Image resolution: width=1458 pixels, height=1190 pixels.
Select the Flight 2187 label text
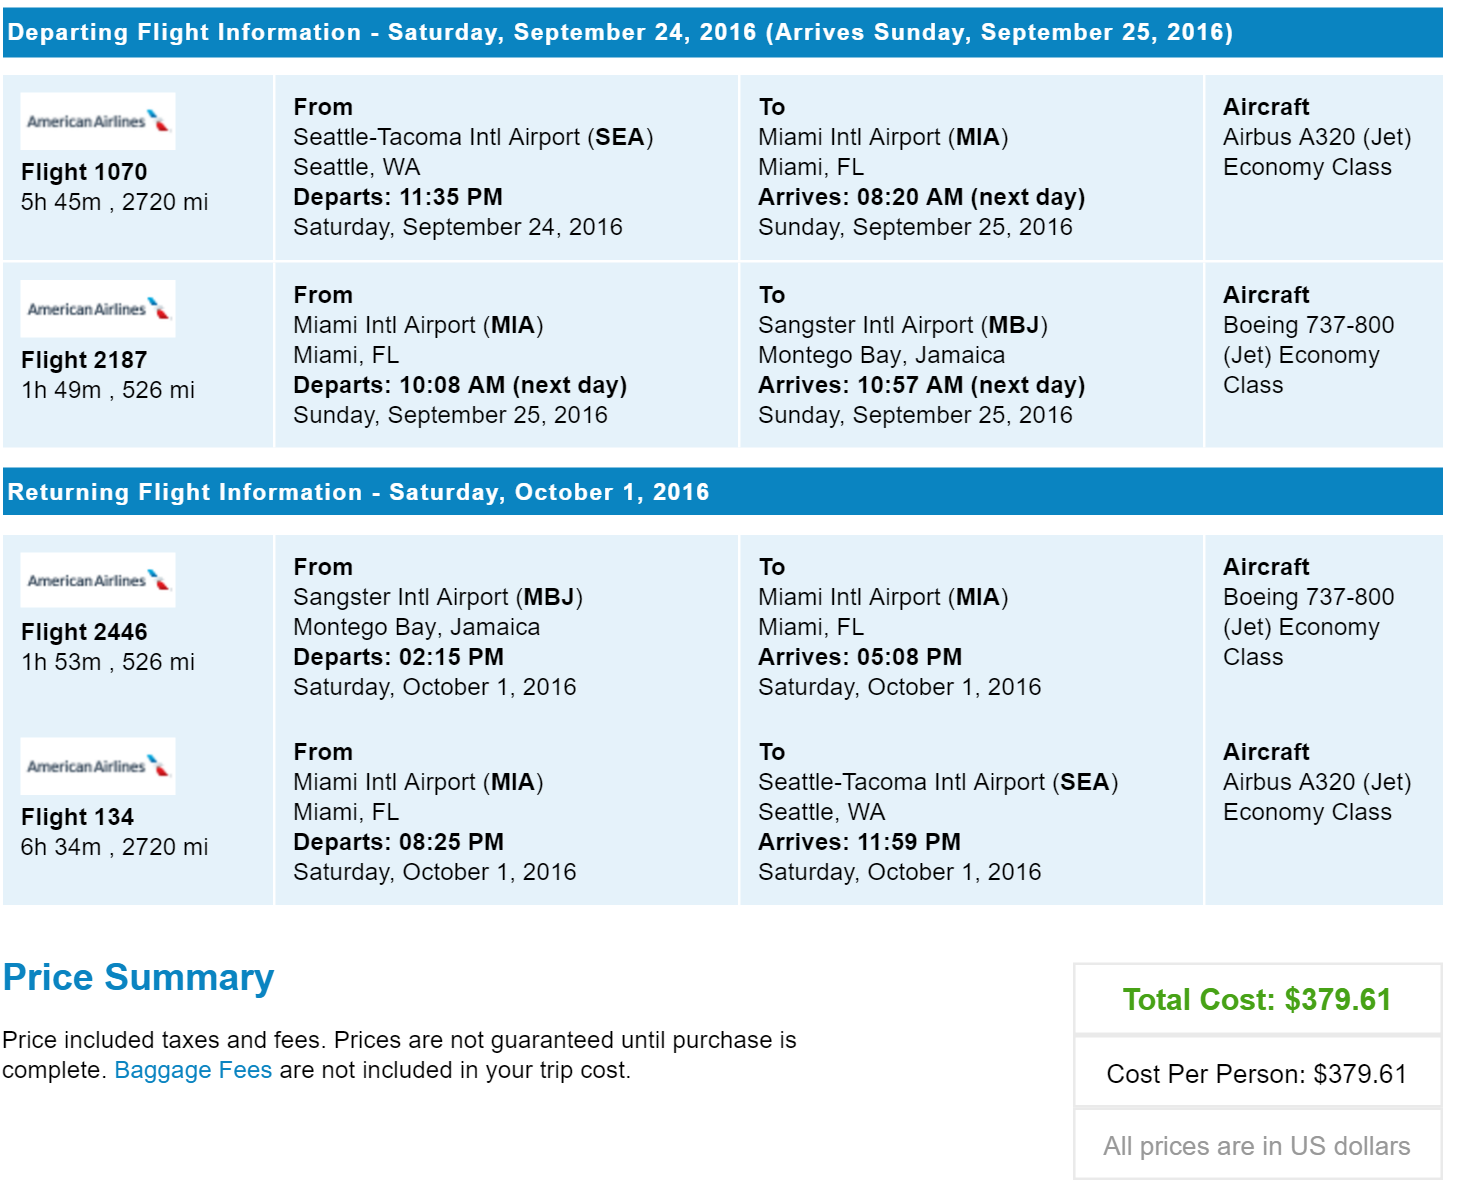coord(84,360)
